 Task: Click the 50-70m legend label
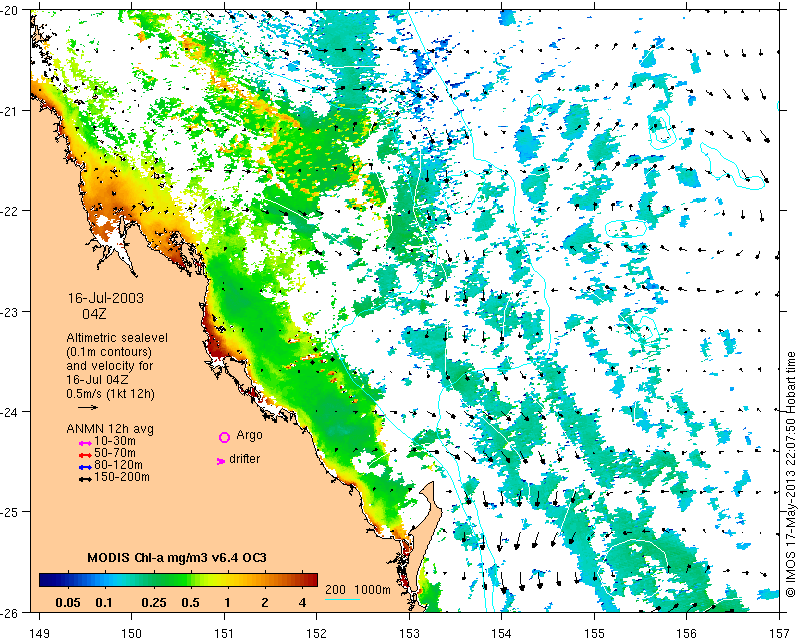pos(115,453)
